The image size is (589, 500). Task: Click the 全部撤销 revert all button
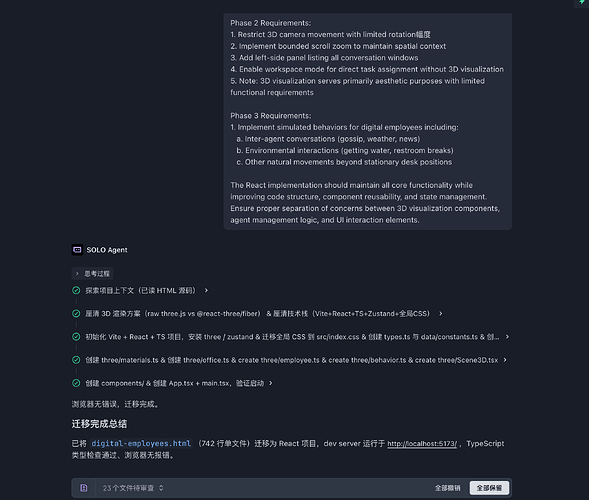click(x=447, y=488)
